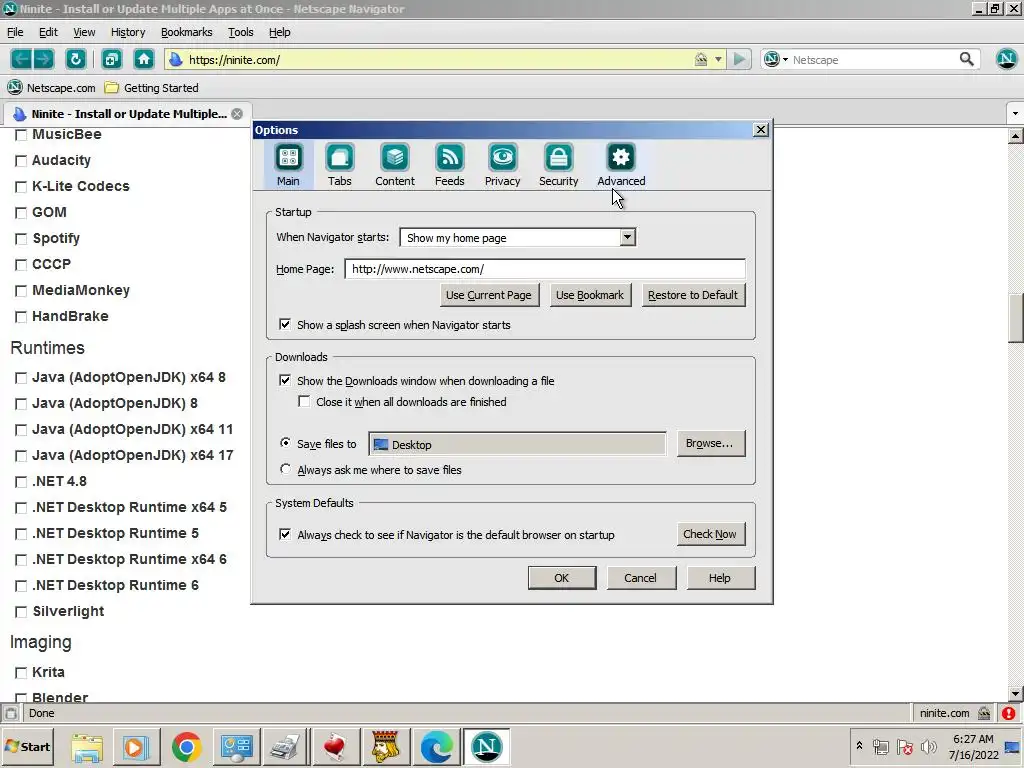Open the View menu
Image resolution: width=1024 pixels, height=768 pixels.
(x=84, y=32)
